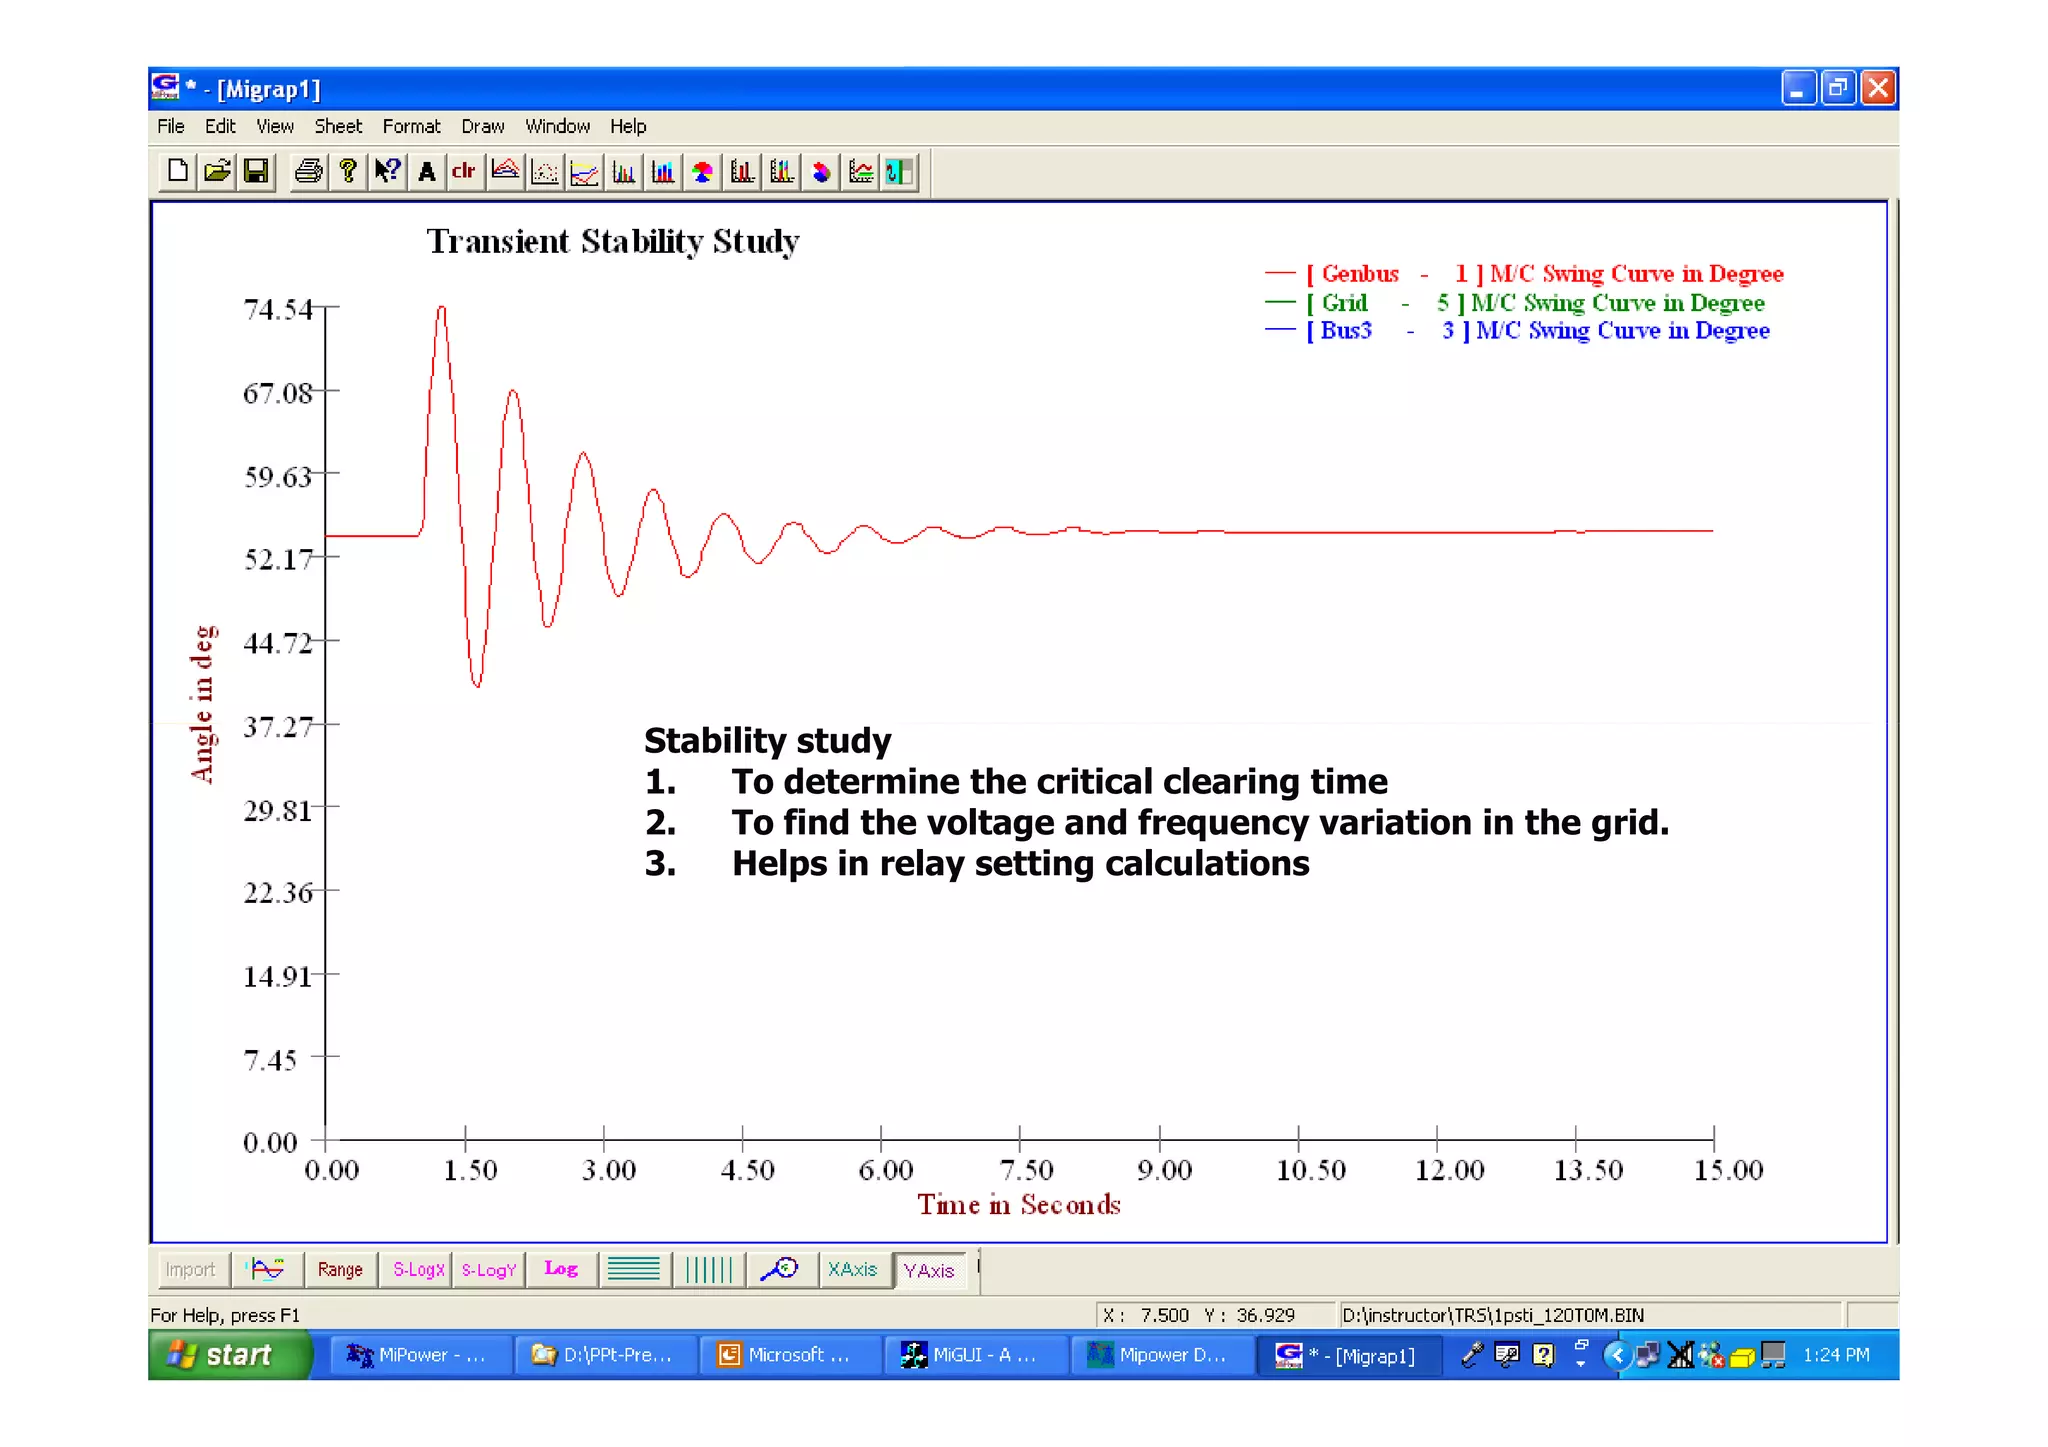Open help with the question mark icon
The width and height of the screenshot is (2048, 1447).
coord(347,172)
